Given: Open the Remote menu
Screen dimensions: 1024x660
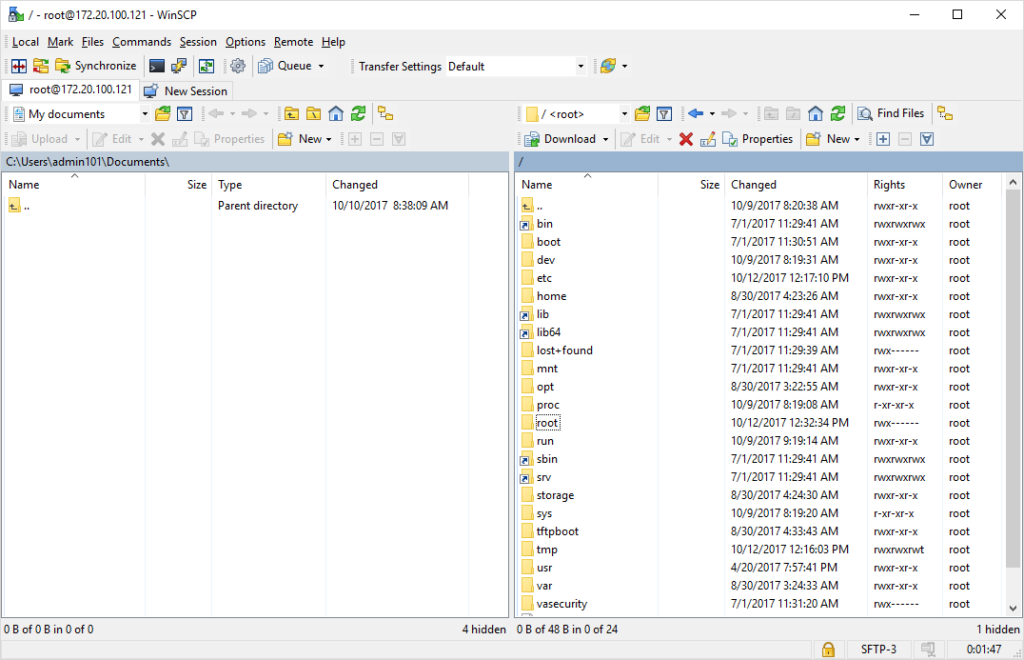Looking at the screenshot, I should click(293, 42).
